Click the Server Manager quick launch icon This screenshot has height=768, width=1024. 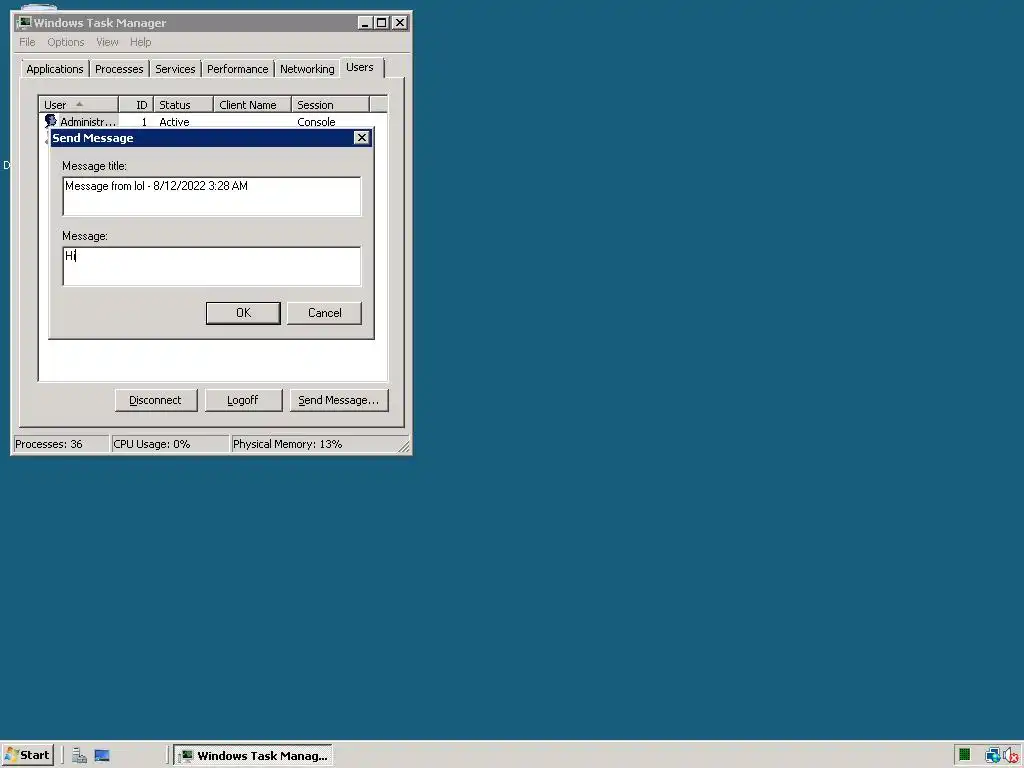coord(79,756)
